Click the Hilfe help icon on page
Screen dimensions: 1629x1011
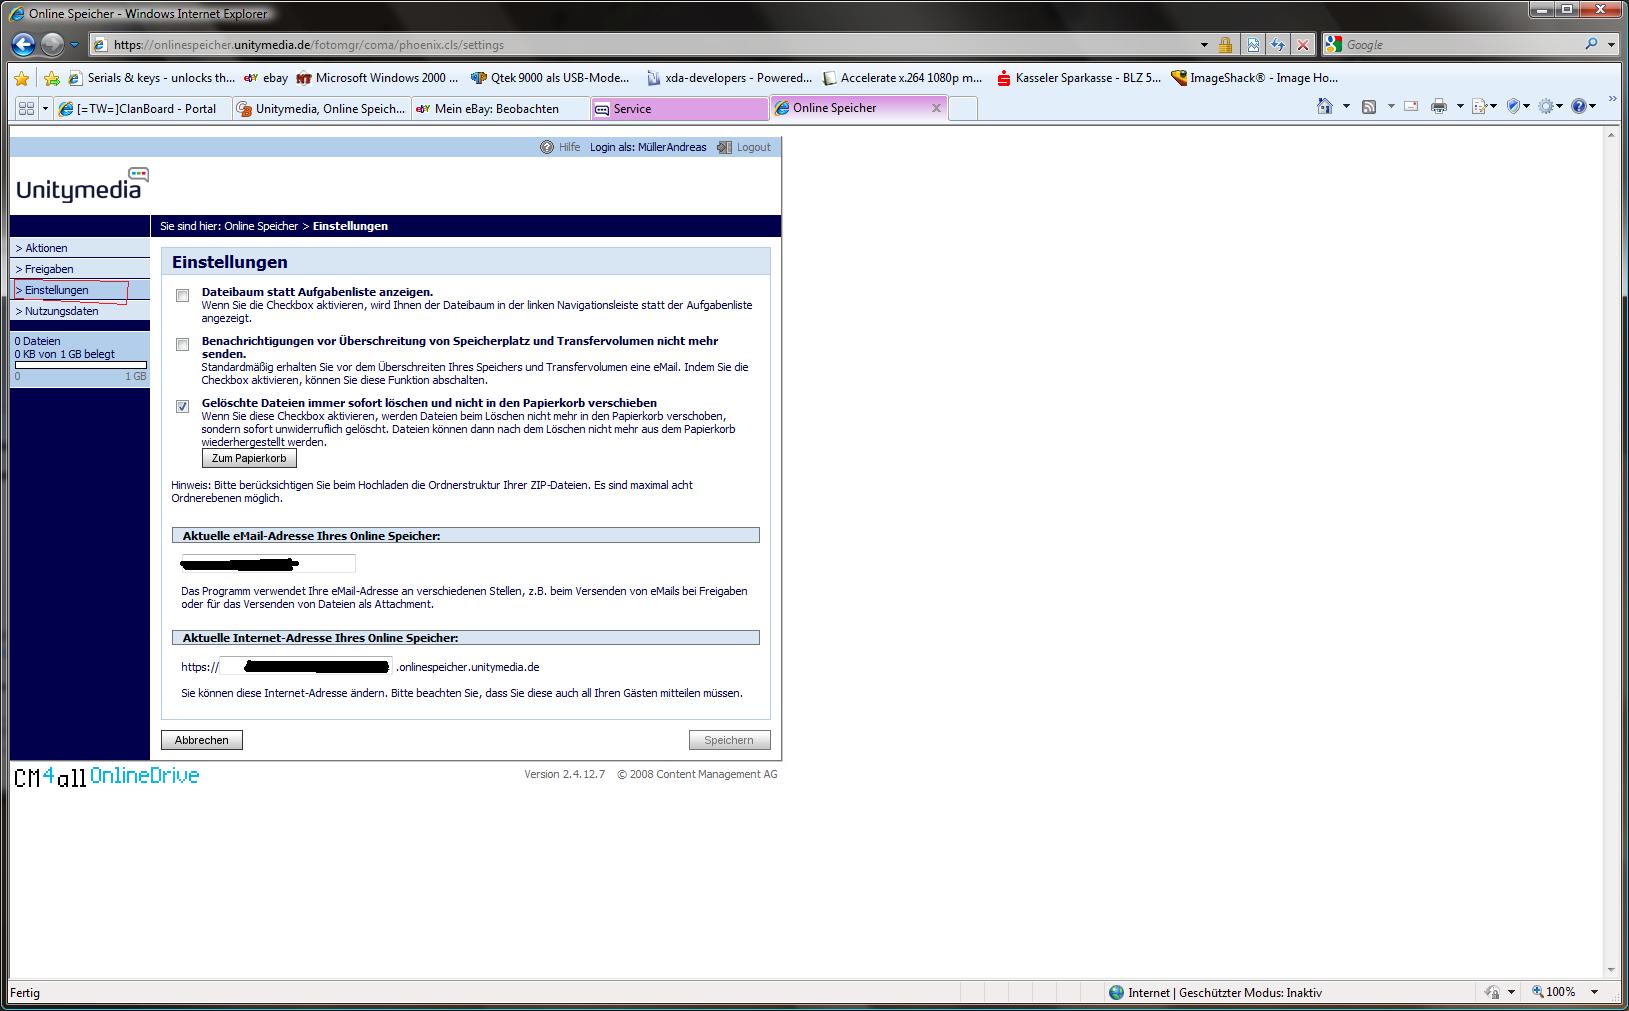point(547,147)
